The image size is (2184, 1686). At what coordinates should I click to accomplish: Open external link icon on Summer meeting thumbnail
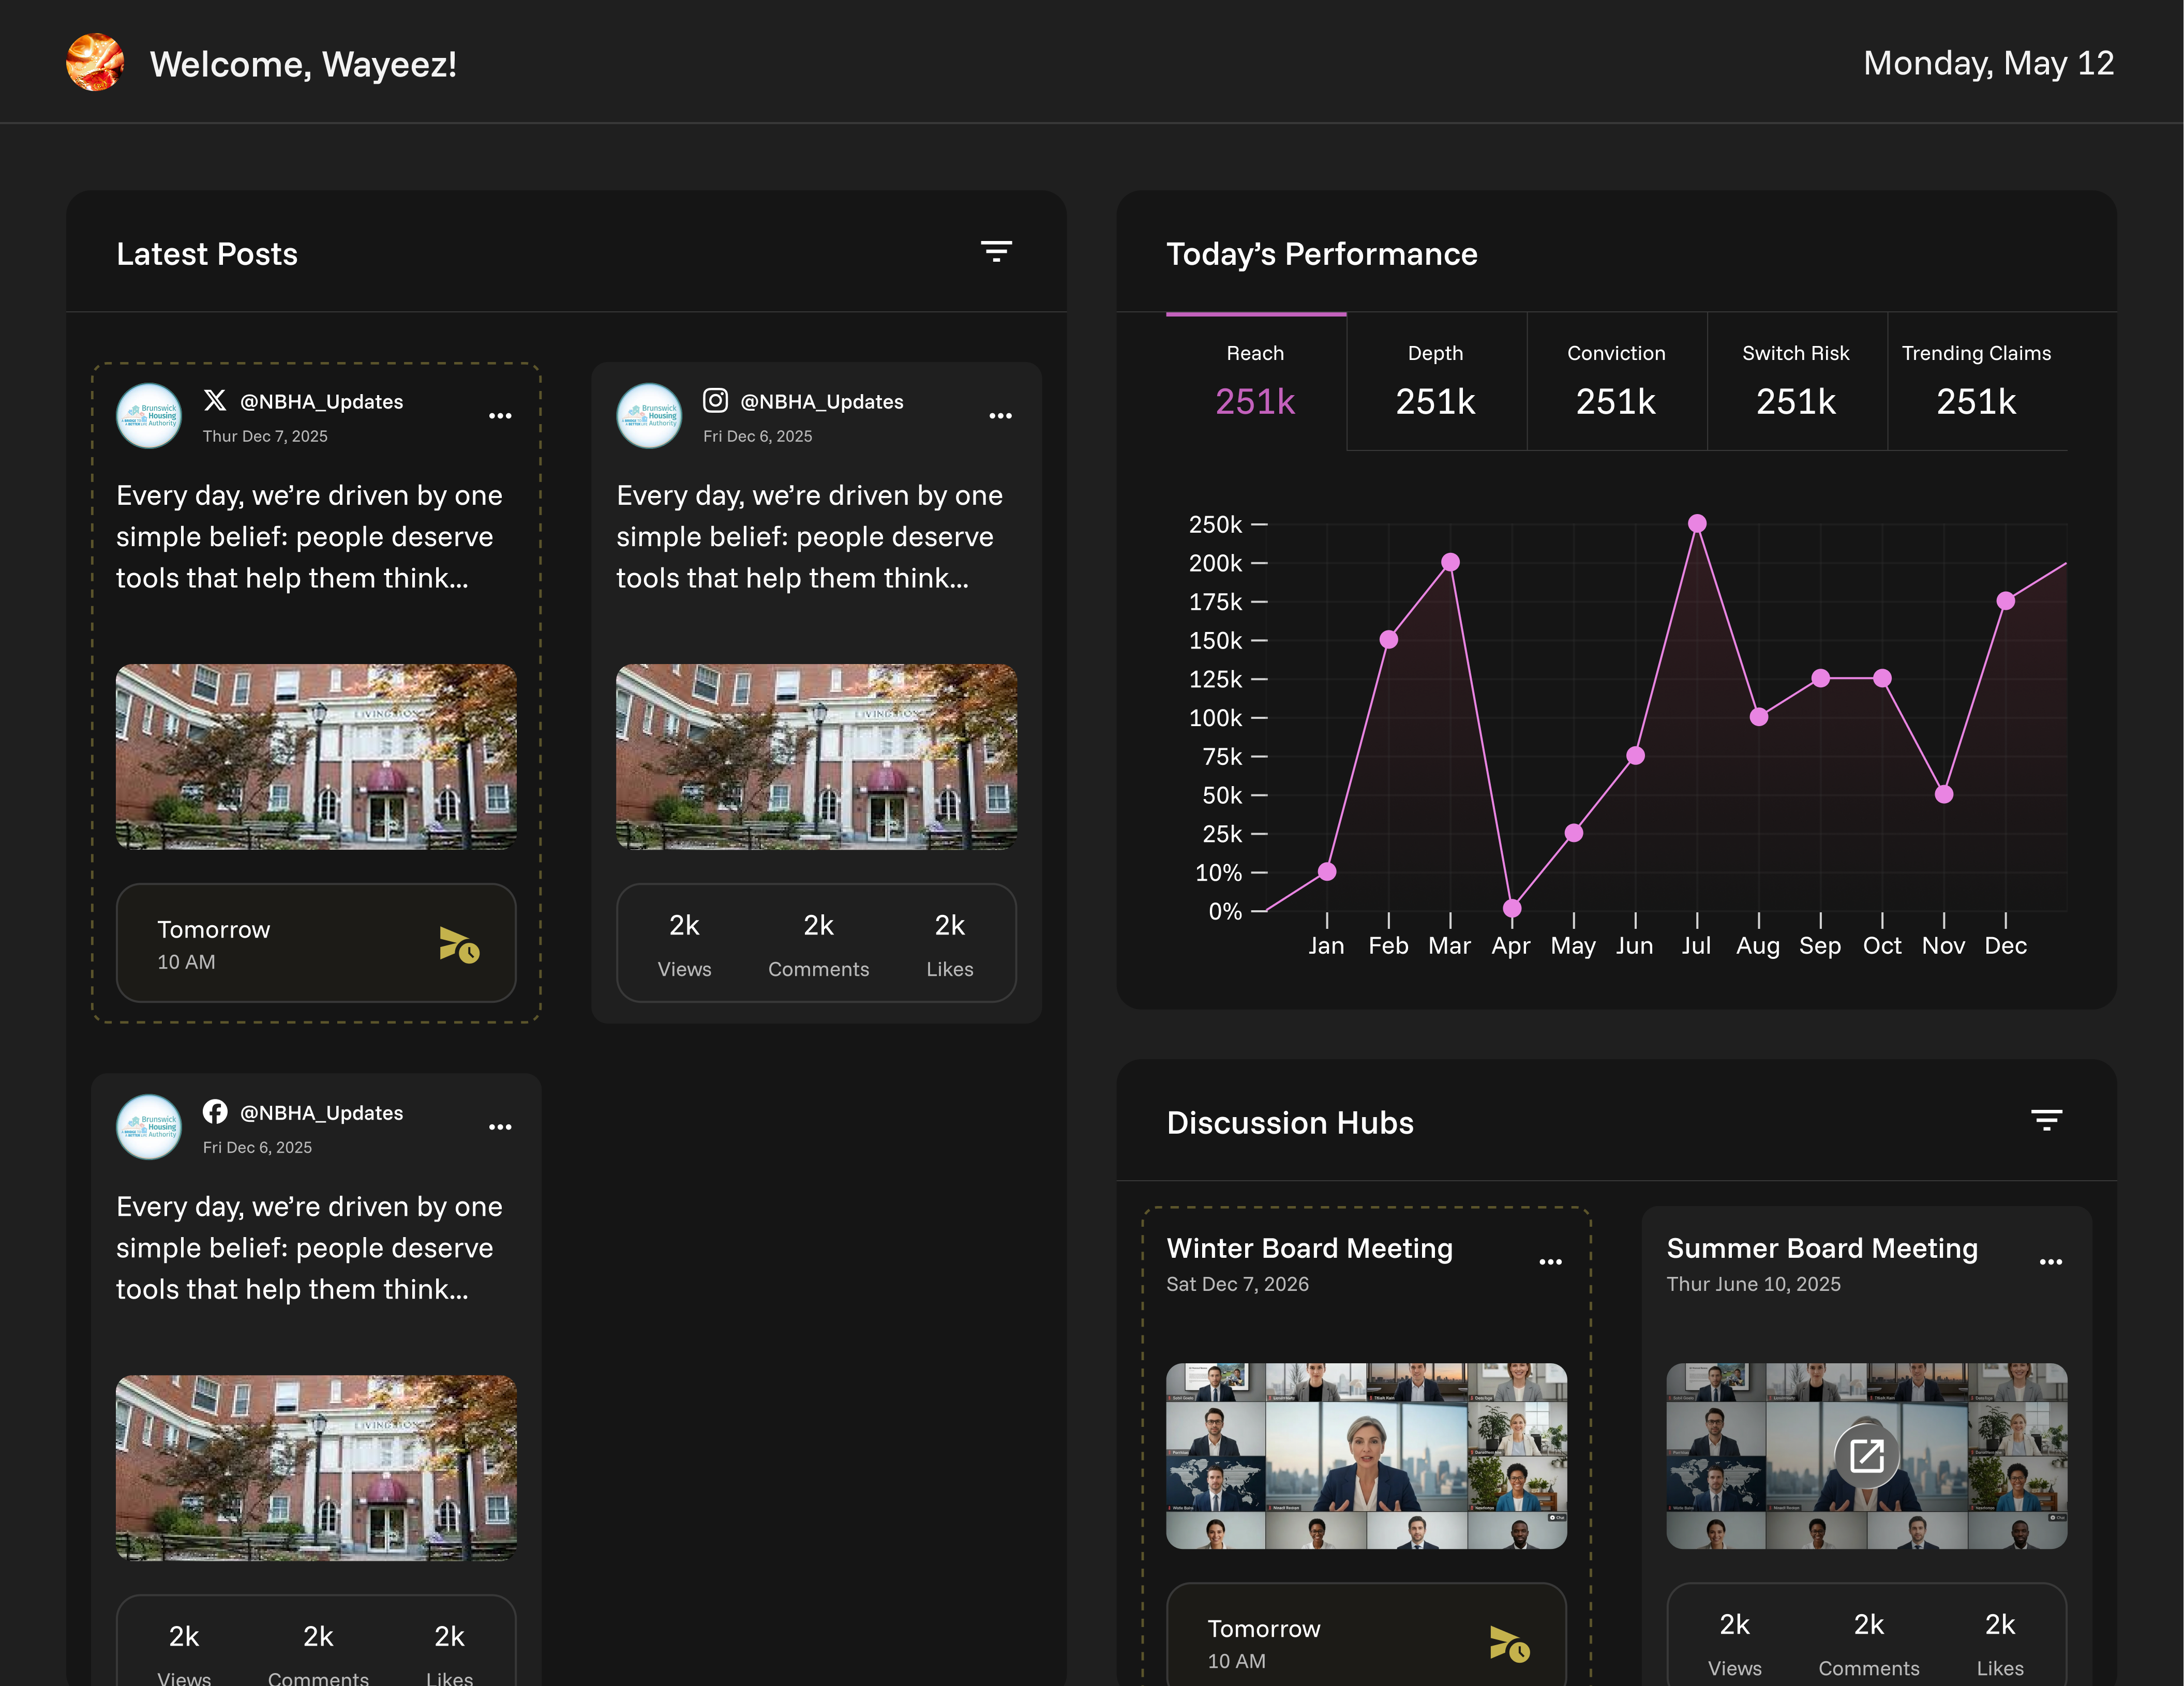coord(1866,1456)
